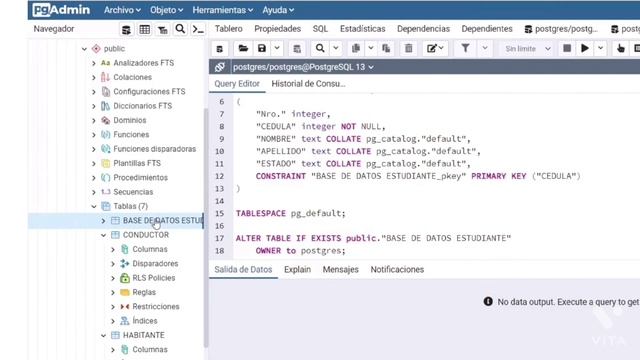Collapse the CONDUCTOR table node
The width and height of the screenshot is (640, 360).
coord(103,235)
